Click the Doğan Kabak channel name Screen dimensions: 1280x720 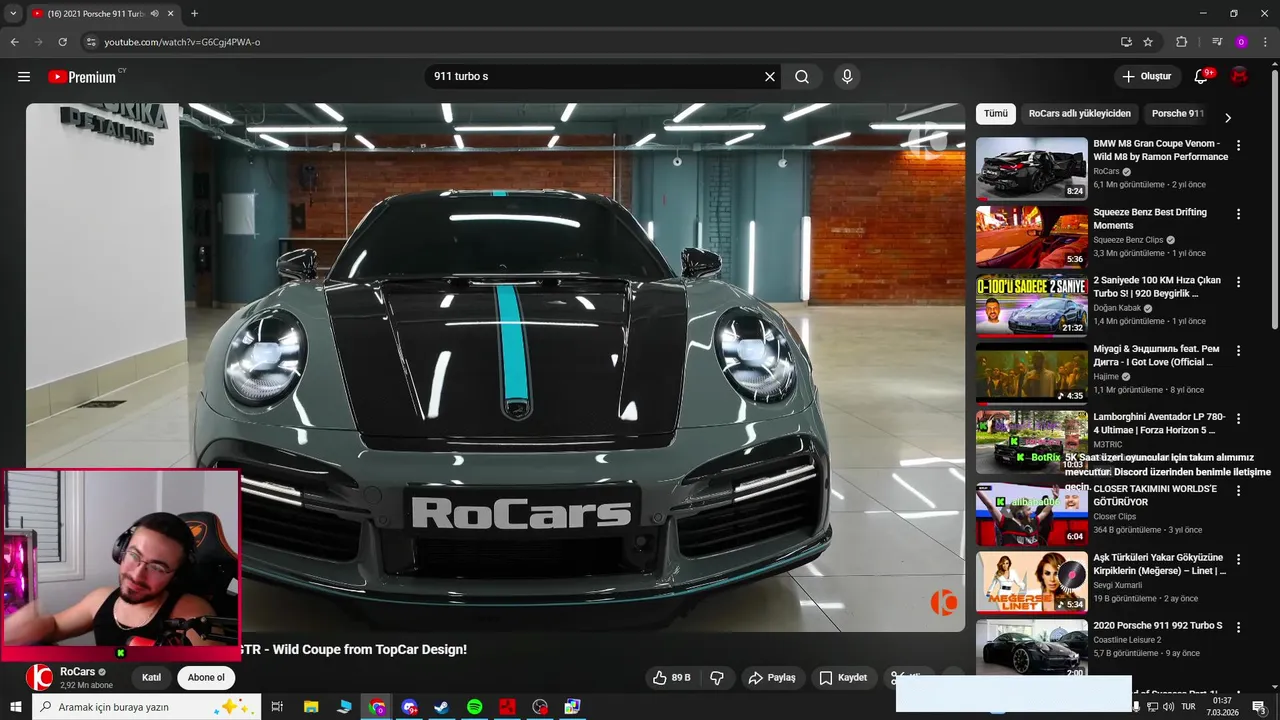pos(1117,308)
